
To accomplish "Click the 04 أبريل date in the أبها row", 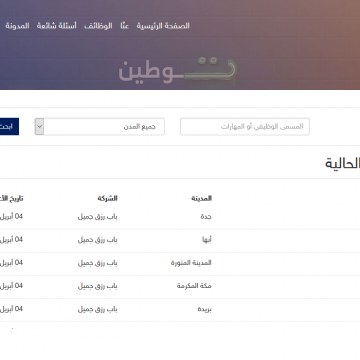I will coord(11,240).
